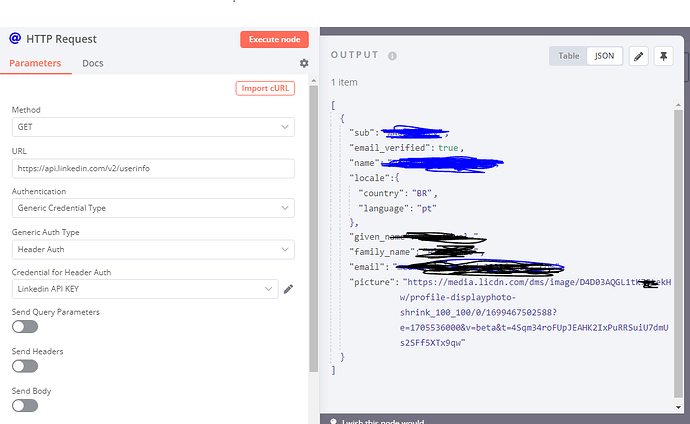Click the HTTP Request node @ icon

coord(15,38)
